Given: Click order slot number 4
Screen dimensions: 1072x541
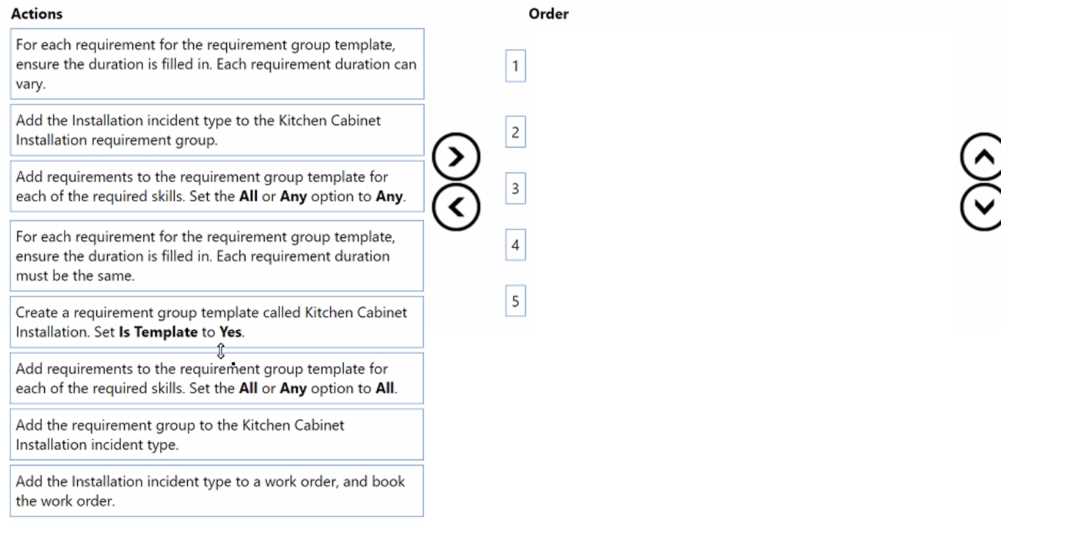Looking at the screenshot, I should point(515,245).
